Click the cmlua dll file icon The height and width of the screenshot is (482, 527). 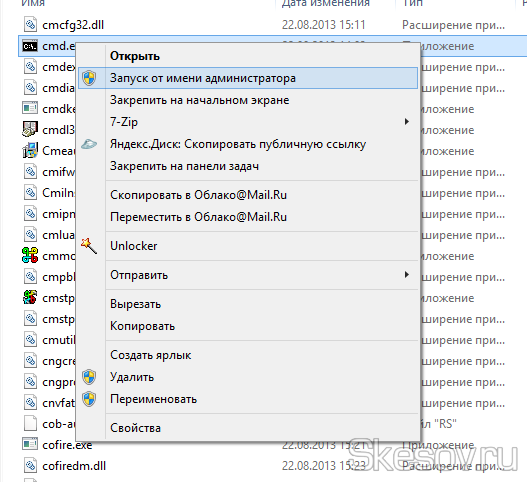coord(30,235)
